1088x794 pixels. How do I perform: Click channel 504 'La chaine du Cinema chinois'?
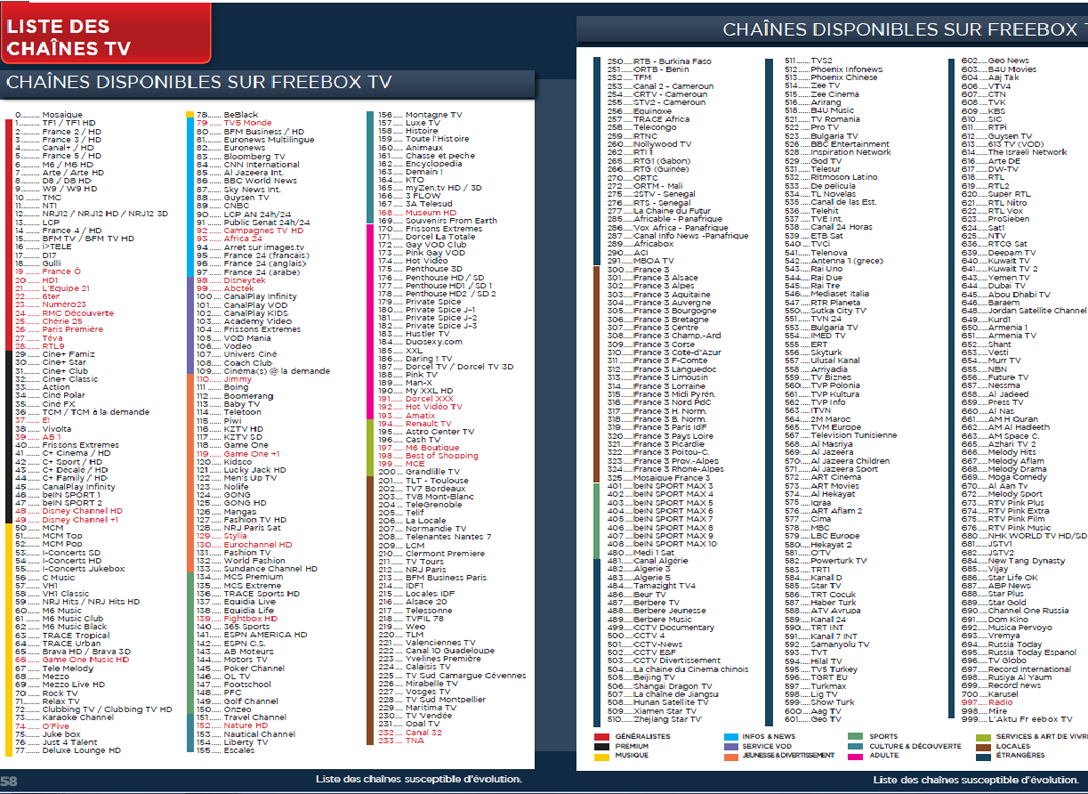pyautogui.click(x=677, y=670)
